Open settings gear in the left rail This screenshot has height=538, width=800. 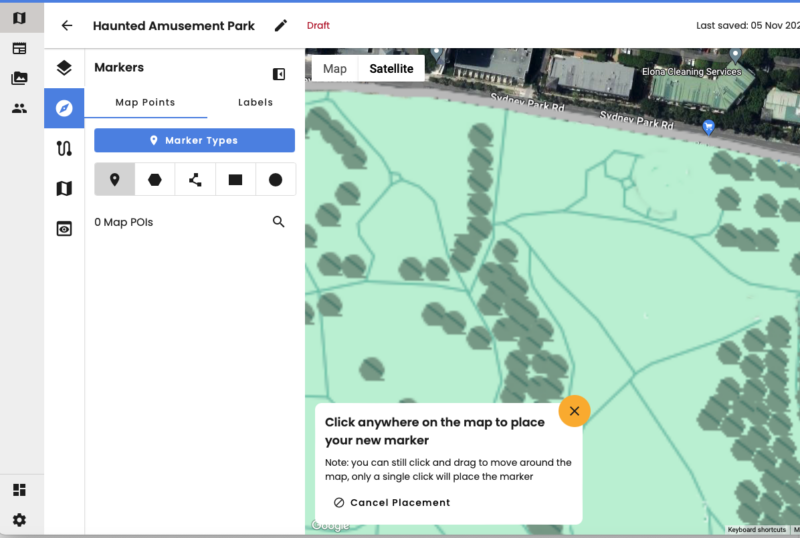(19, 520)
